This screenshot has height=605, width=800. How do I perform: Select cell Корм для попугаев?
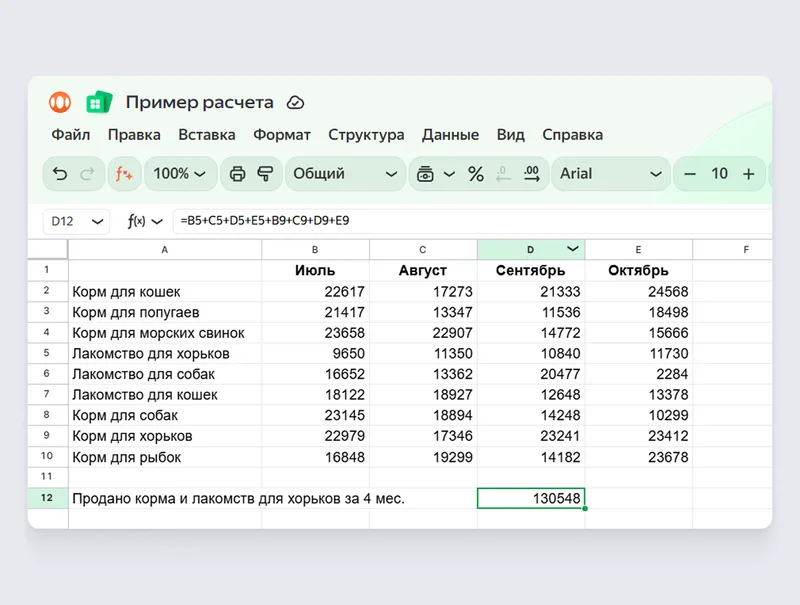[x=165, y=312]
